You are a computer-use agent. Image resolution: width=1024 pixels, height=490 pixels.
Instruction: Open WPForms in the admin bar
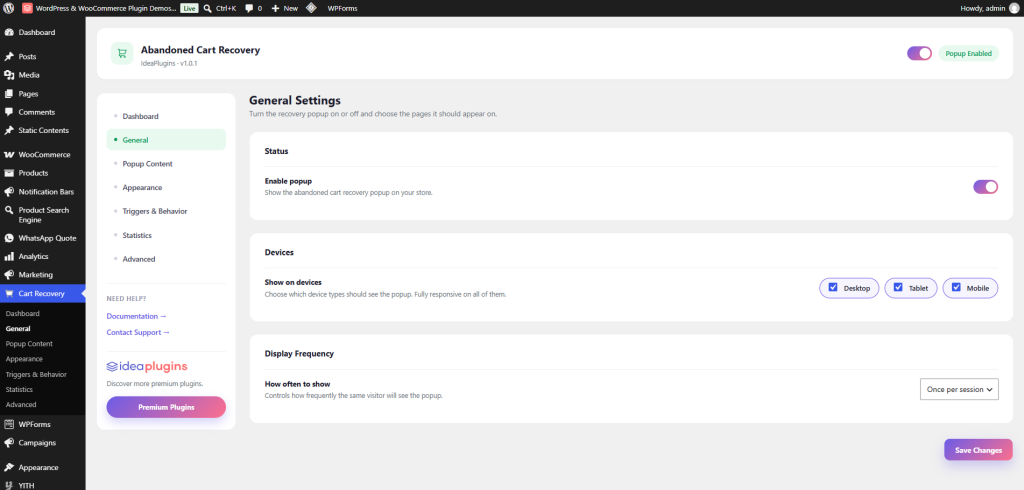[x=342, y=8]
